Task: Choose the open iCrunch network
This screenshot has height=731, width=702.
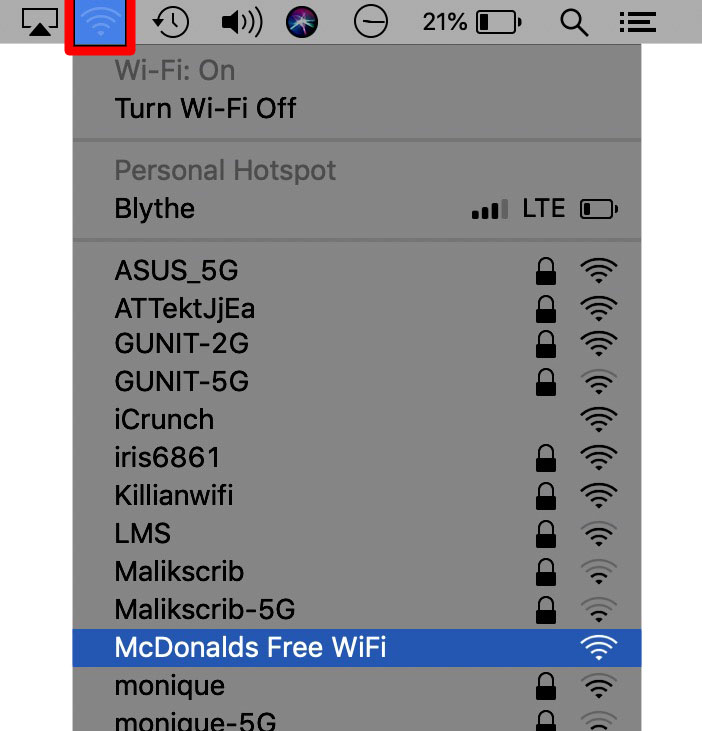Action: (x=357, y=419)
